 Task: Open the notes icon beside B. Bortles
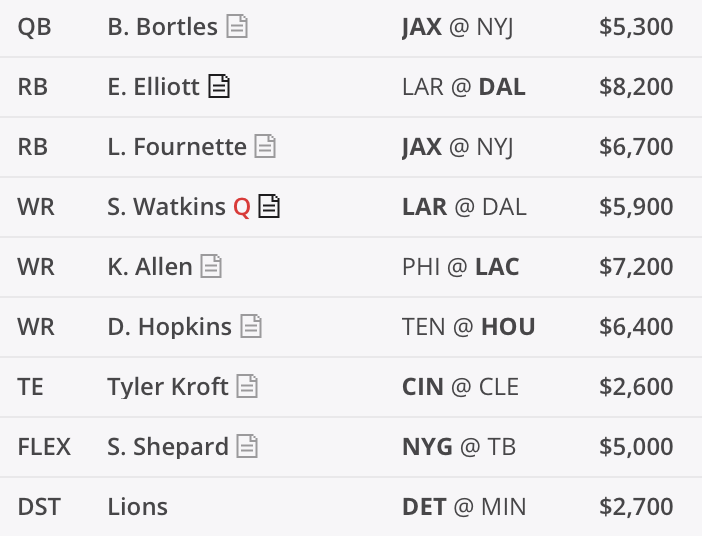(237, 27)
